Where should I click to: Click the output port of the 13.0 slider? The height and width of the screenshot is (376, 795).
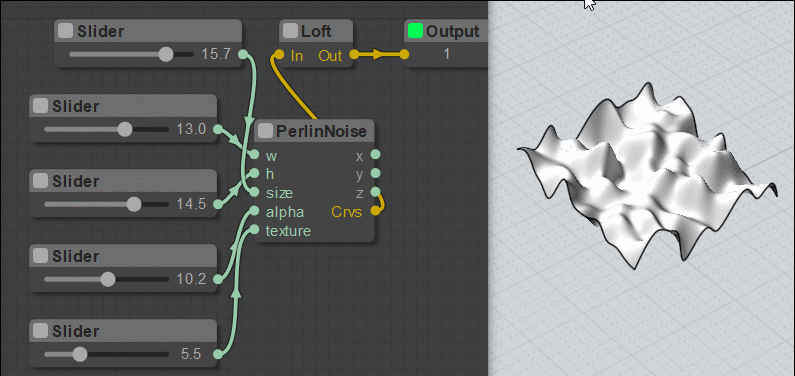tap(218, 129)
